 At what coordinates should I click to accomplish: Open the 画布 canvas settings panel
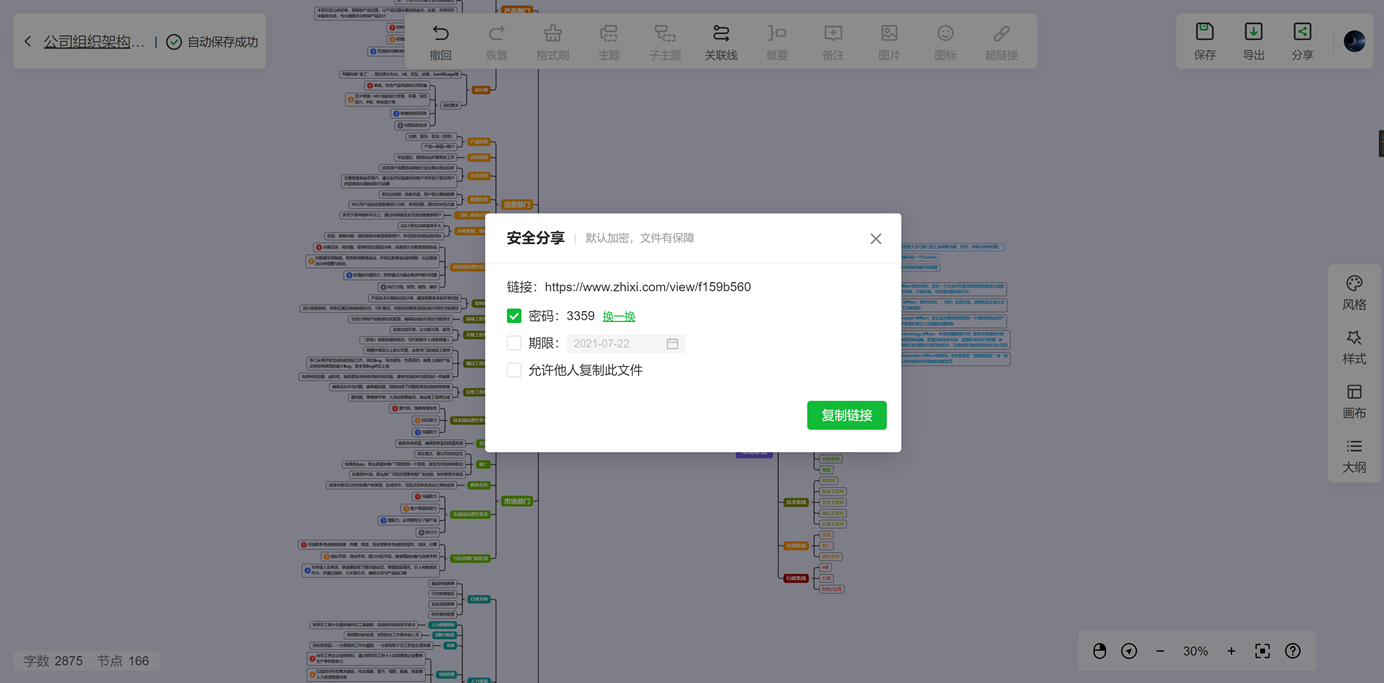coord(1354,401)
